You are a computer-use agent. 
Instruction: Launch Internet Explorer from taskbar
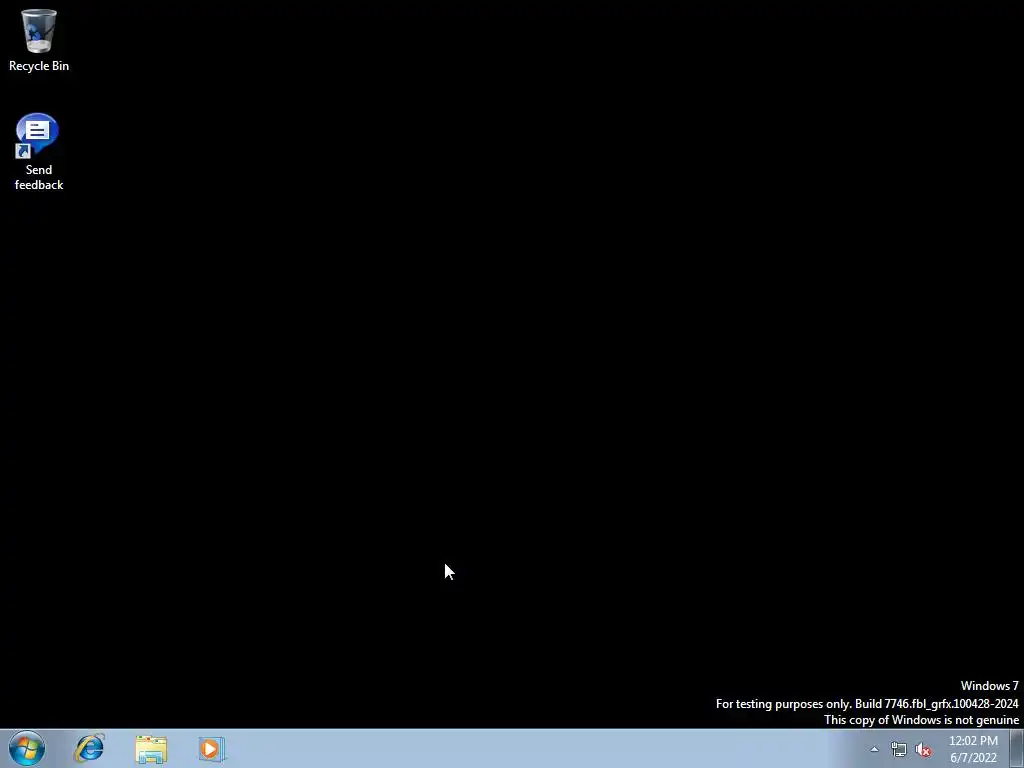pos(89,748)
